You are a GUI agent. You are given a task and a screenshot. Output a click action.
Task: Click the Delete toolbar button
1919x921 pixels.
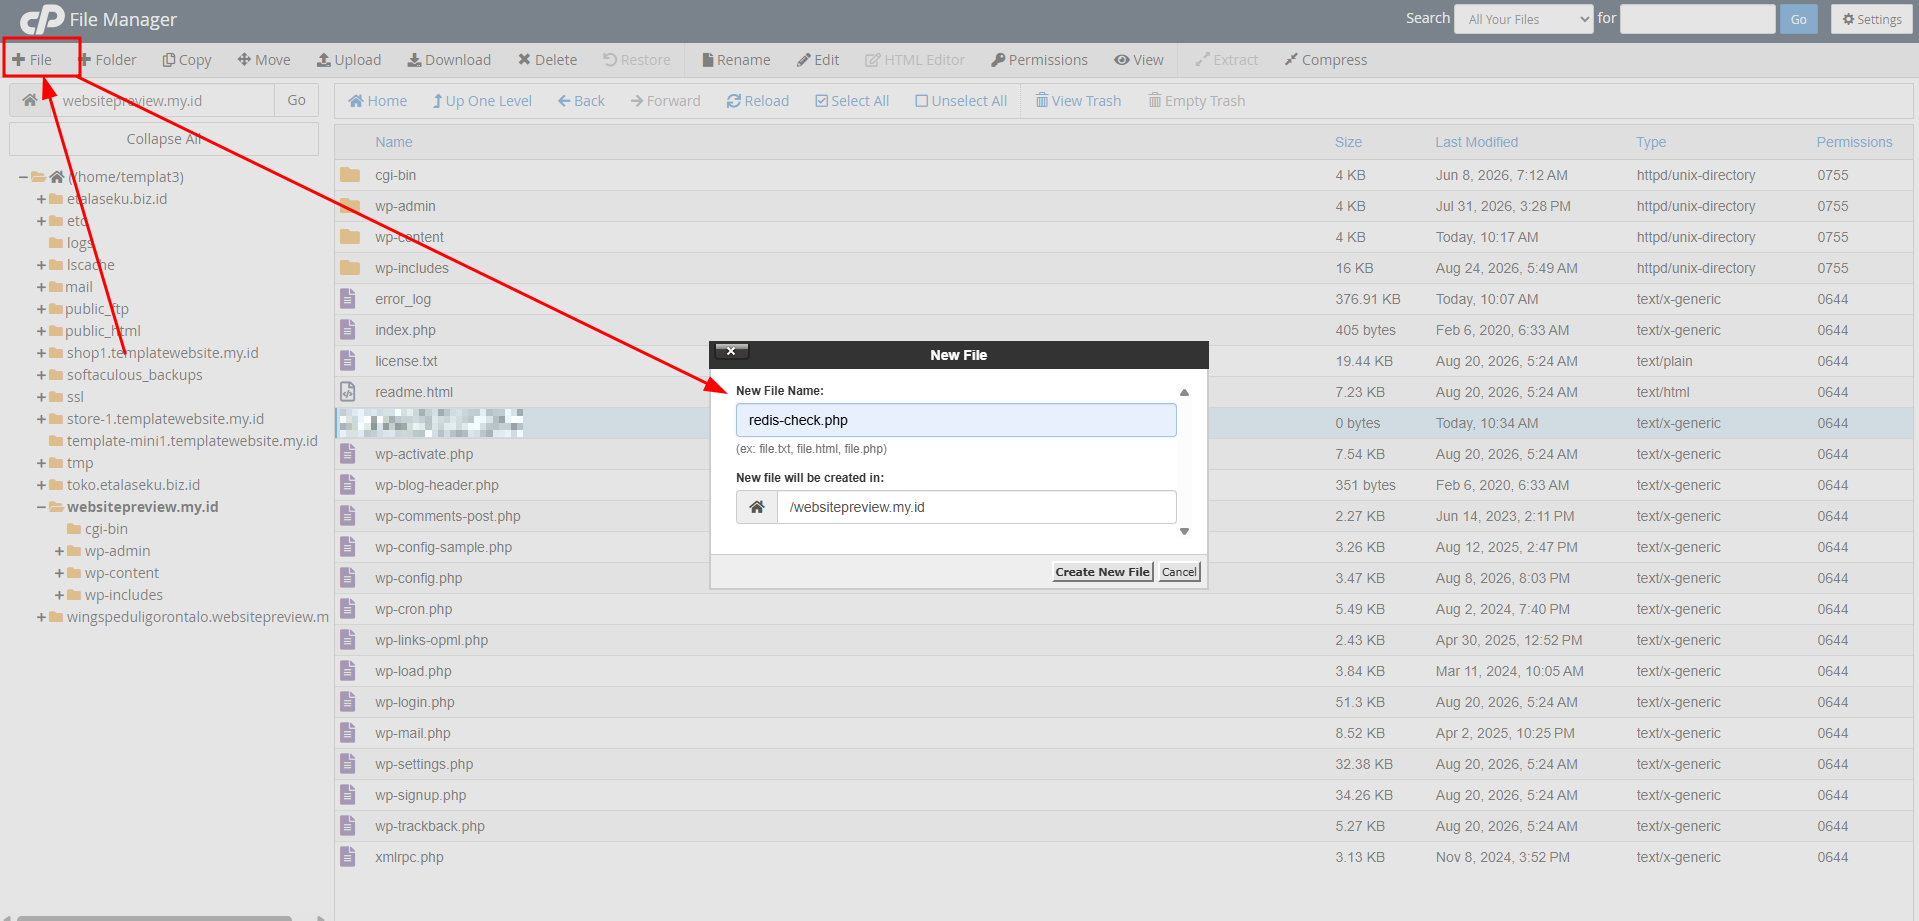[x=547, y=60]
